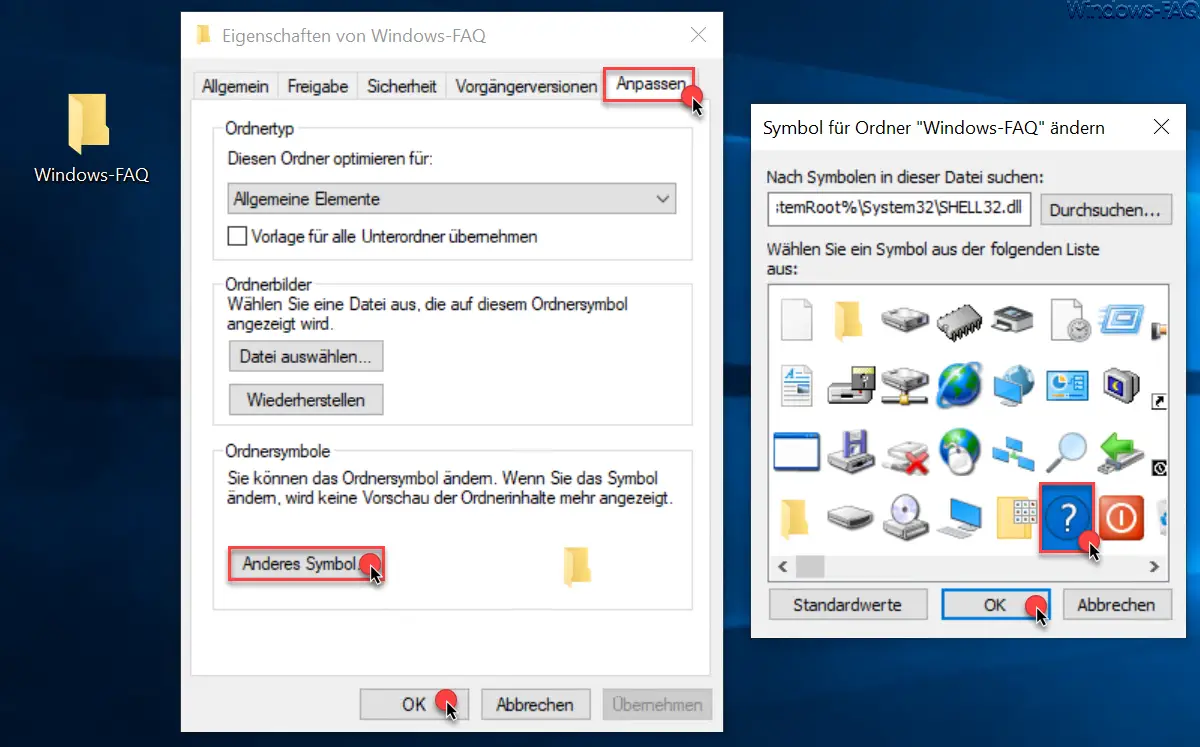Select the globe with blue ring icon
Screen dimensions: 1200x747
pos(959,385)
